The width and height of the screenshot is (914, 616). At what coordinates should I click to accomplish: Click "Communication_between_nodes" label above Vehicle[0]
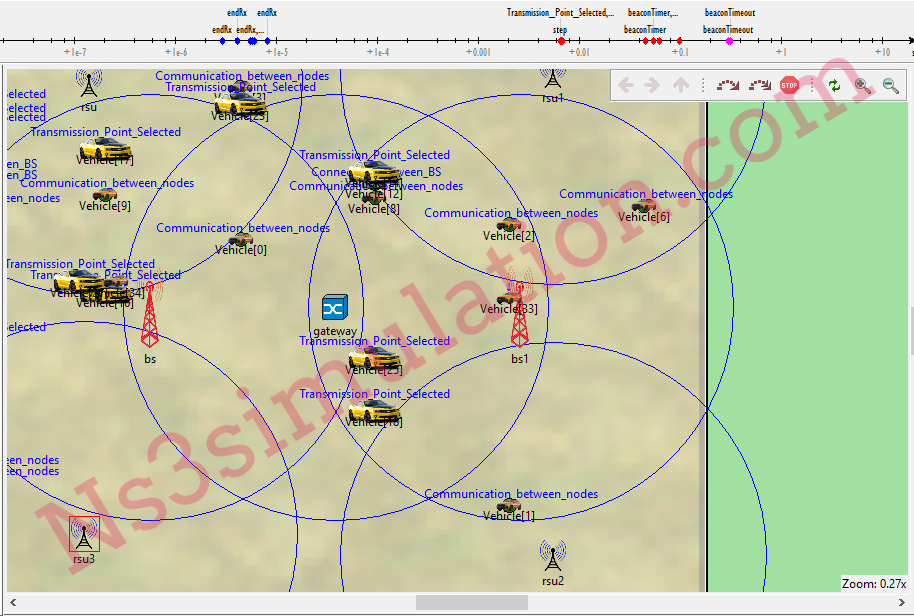coord(243,228)
